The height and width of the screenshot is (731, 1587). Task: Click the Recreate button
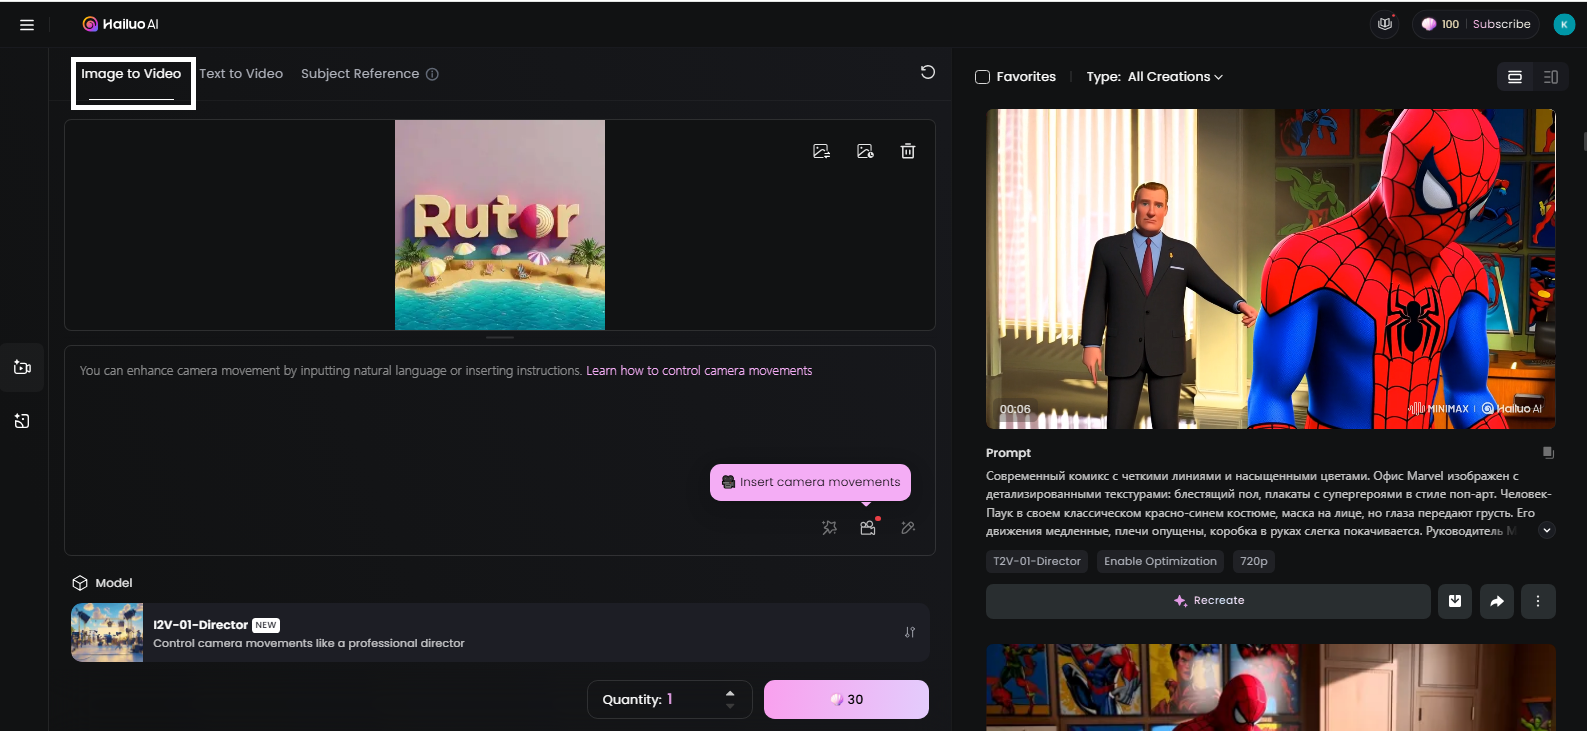[x=1208, y=601]
